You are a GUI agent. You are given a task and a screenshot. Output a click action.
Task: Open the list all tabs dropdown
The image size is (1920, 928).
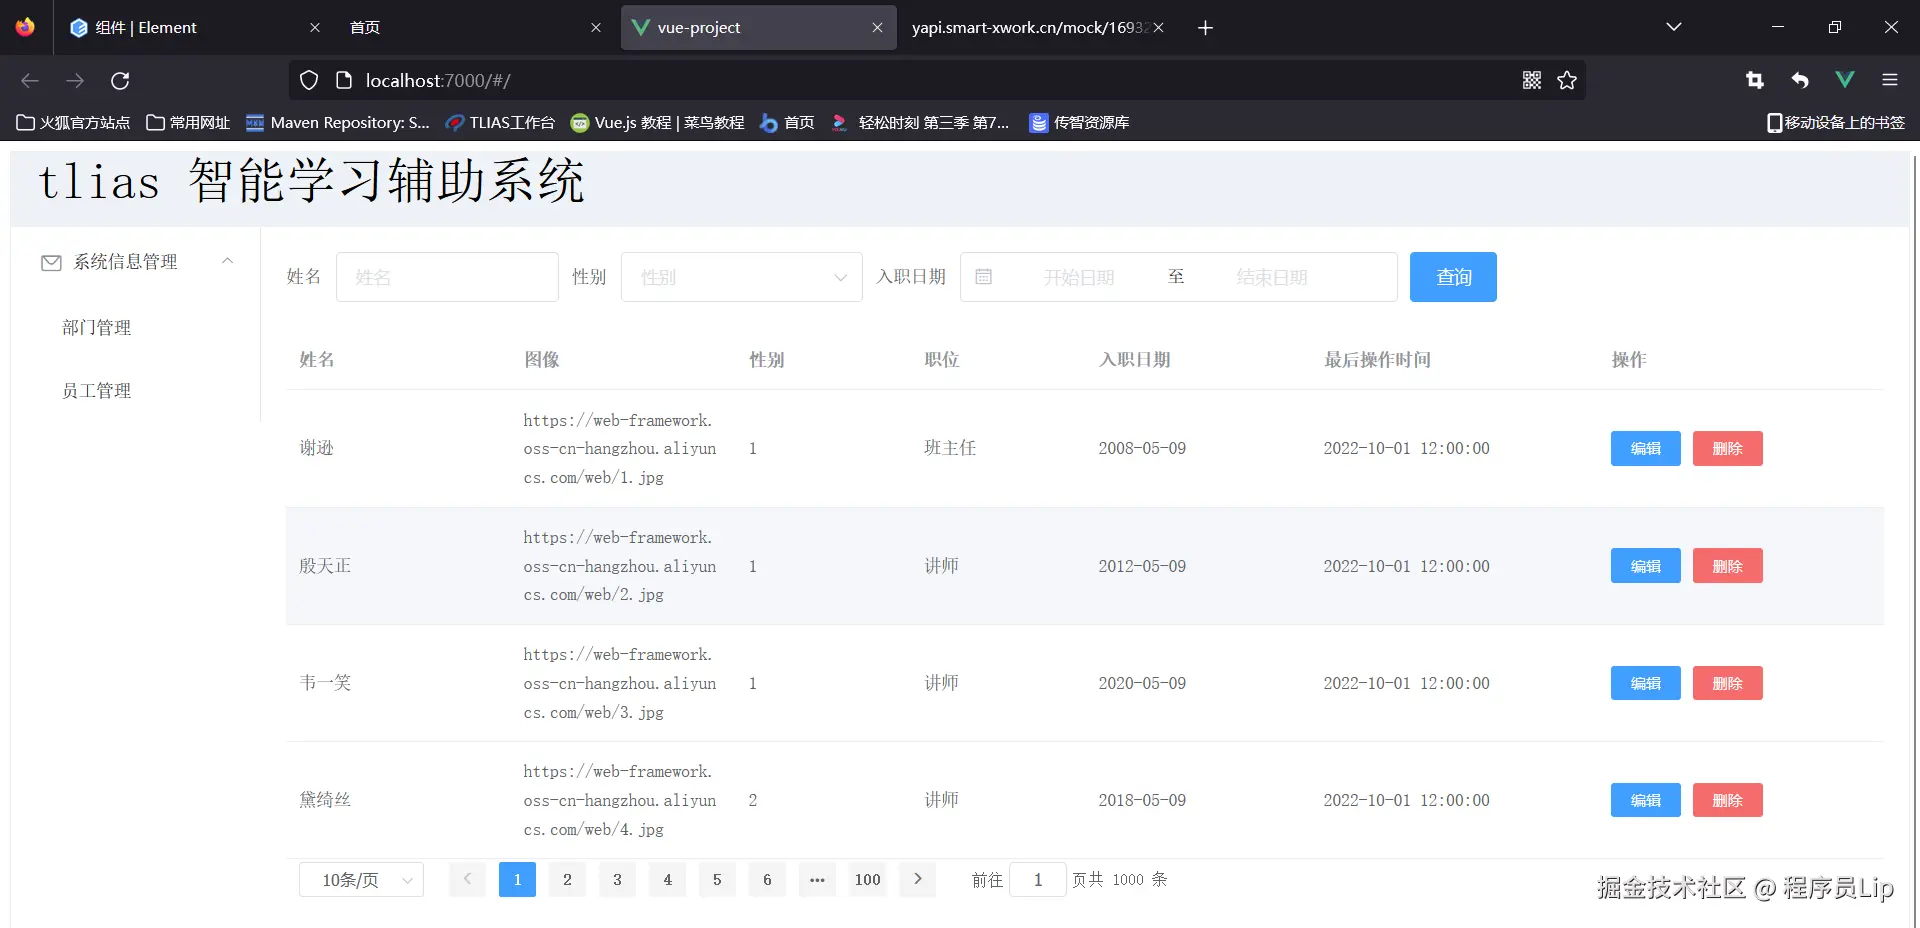(x=1674, y=27)
